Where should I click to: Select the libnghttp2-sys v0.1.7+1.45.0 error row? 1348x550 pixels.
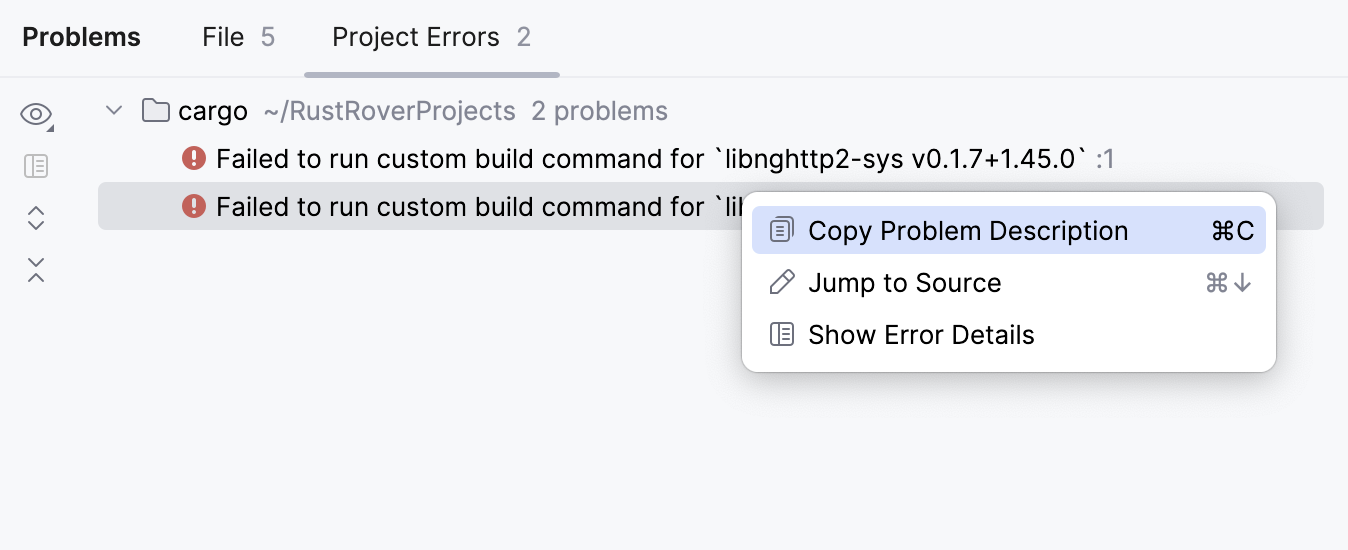click(650, 158)
